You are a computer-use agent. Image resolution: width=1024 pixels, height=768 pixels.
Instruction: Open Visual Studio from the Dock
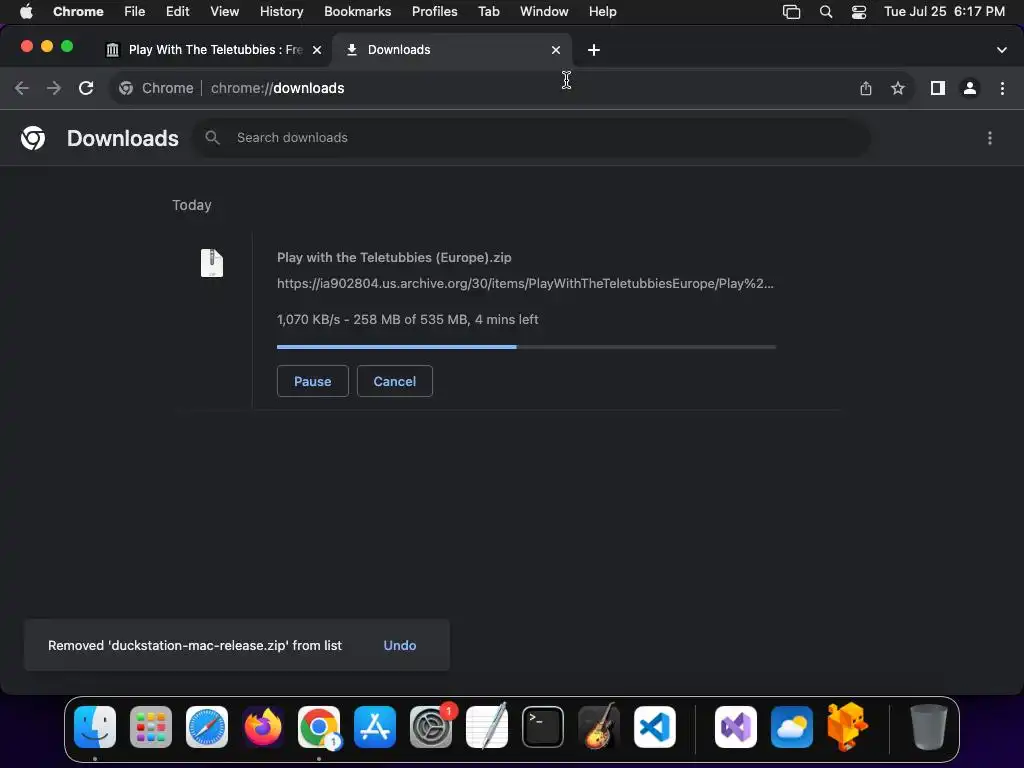pos(736,726)
